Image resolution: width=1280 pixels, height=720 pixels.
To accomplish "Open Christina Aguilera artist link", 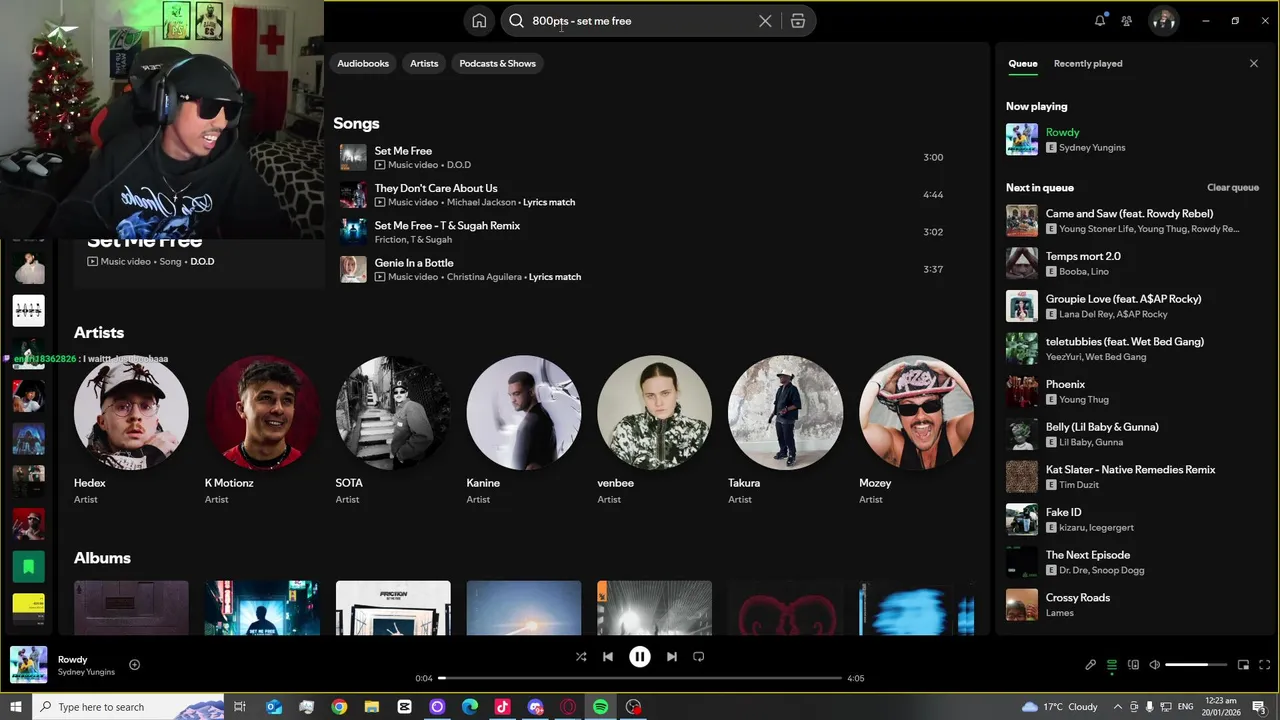I will [x=484, y=277].
